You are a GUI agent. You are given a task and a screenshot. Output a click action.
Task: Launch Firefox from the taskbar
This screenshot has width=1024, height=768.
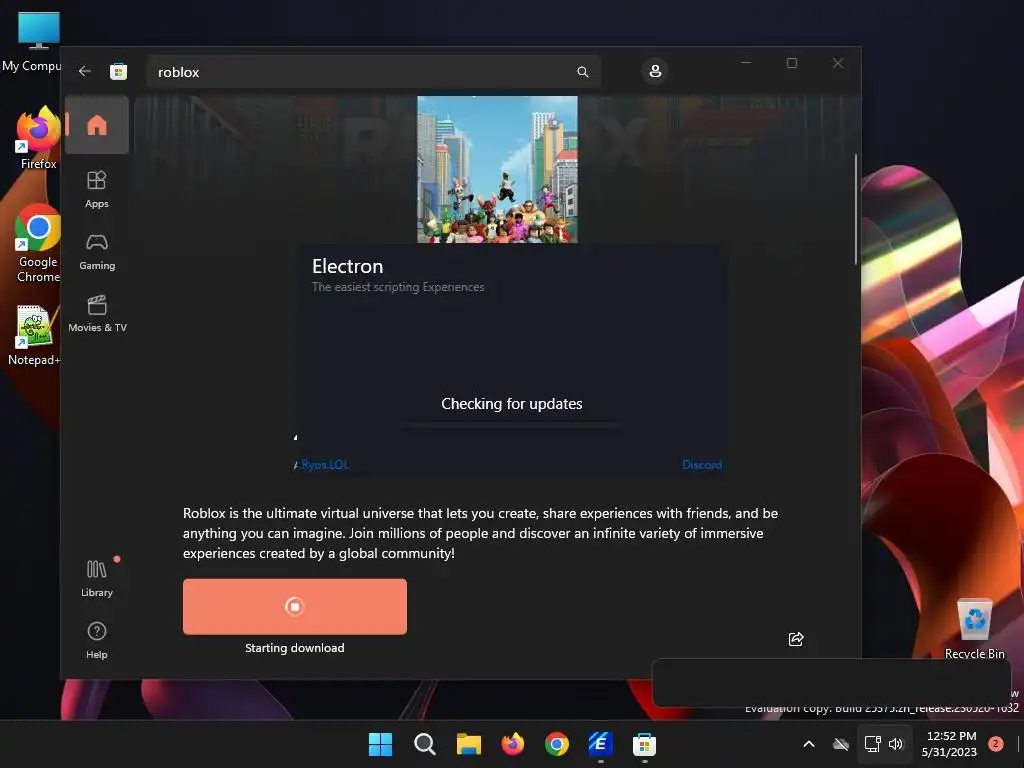[x=513, y=744]
